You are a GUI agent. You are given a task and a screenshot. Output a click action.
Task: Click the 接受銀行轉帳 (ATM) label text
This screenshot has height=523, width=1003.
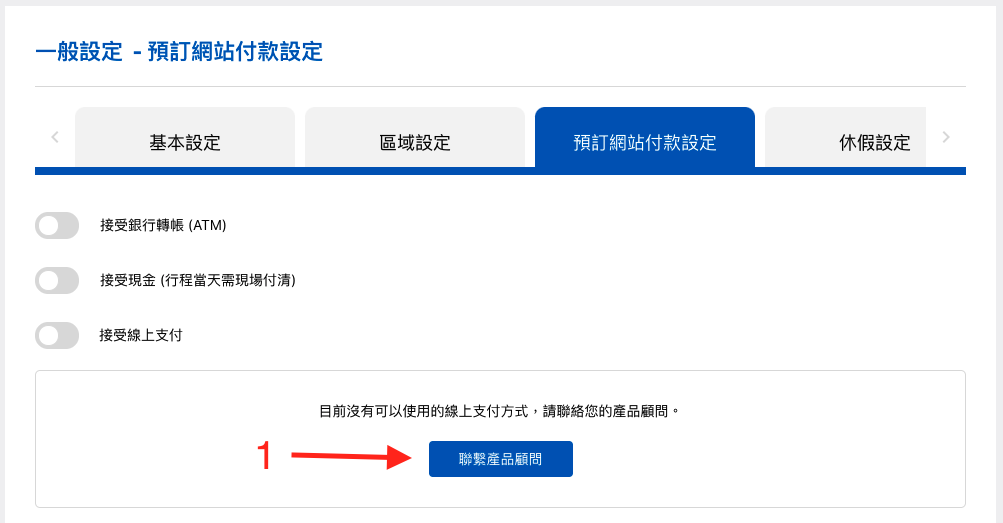(163, 226)
